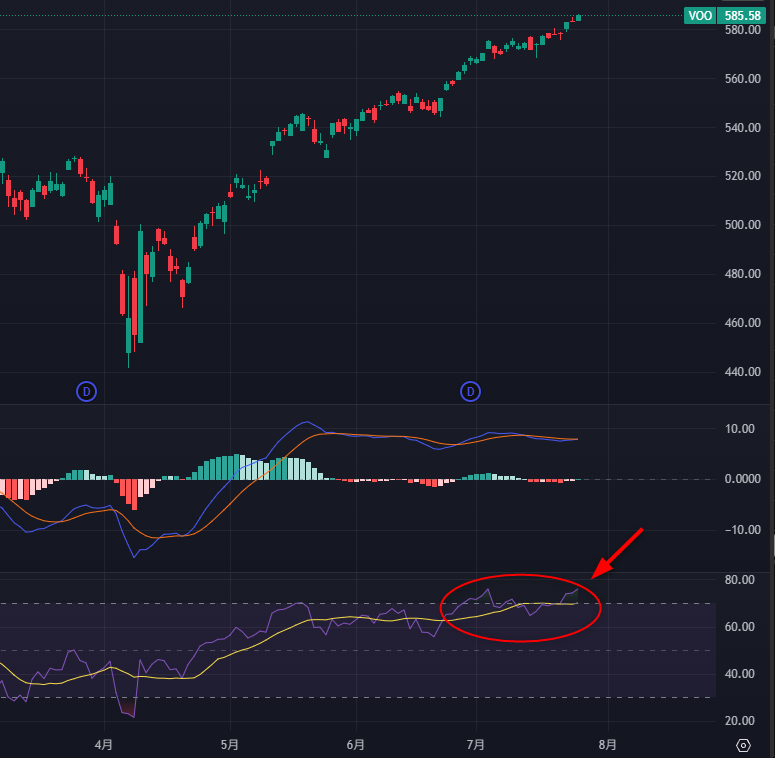
Task: Click the RSI 60.00 axis label
Action: pyautogui.click(x=739, y=627)
